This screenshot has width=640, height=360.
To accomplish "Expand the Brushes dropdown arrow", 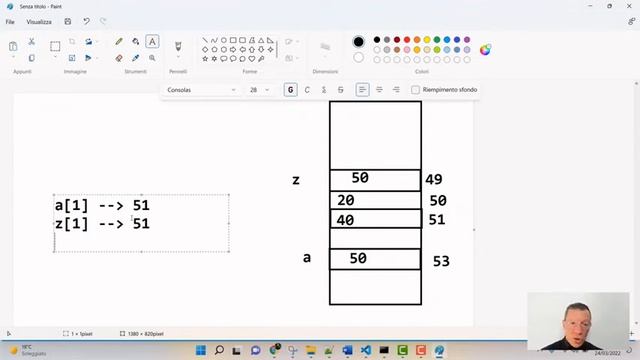I will pos(178,58).
